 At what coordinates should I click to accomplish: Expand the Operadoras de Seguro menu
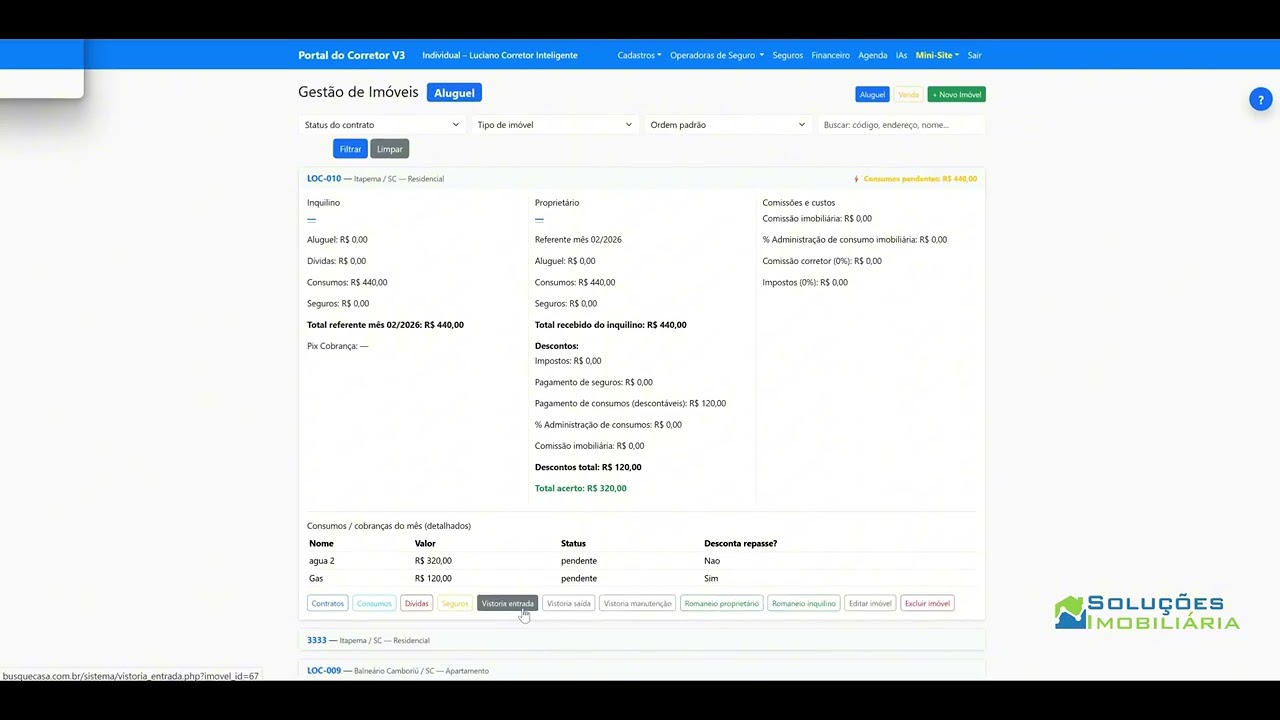click(717, 55)
